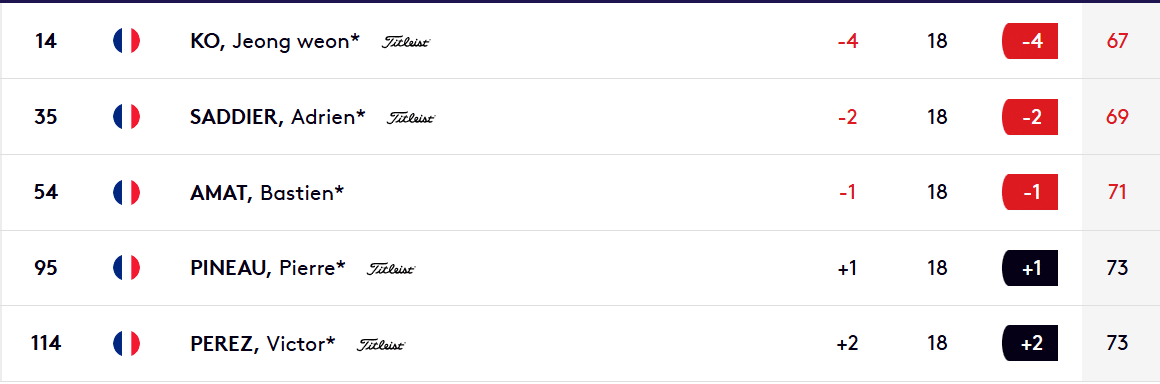Click the round score 67
Screen dimensions: 1160x384
point(1117,41)
